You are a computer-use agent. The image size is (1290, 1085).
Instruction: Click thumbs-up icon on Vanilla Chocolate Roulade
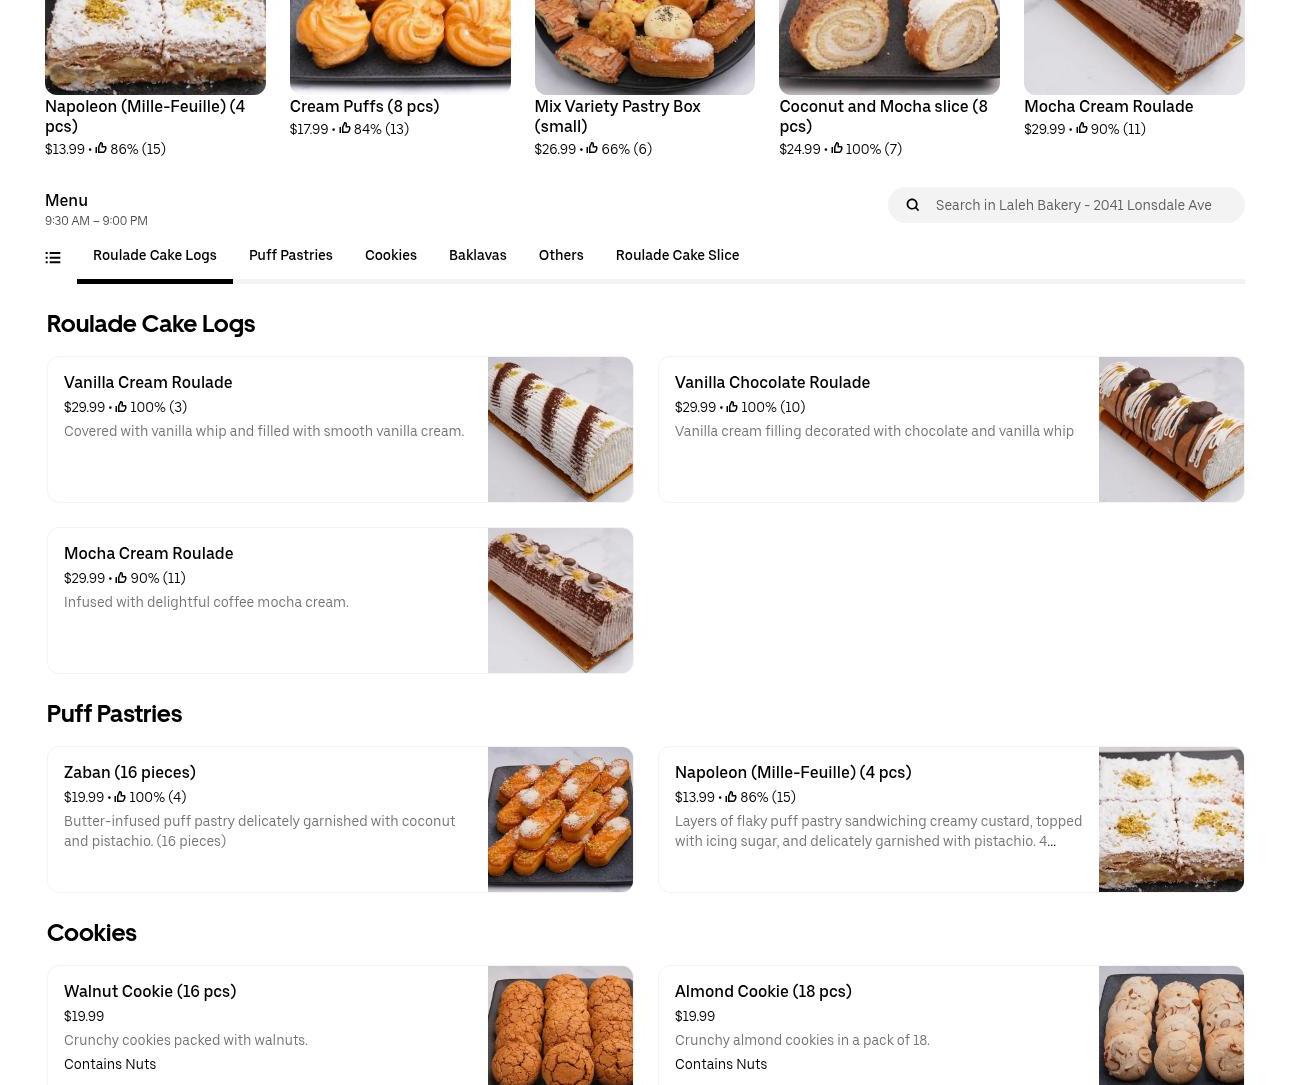732,407
